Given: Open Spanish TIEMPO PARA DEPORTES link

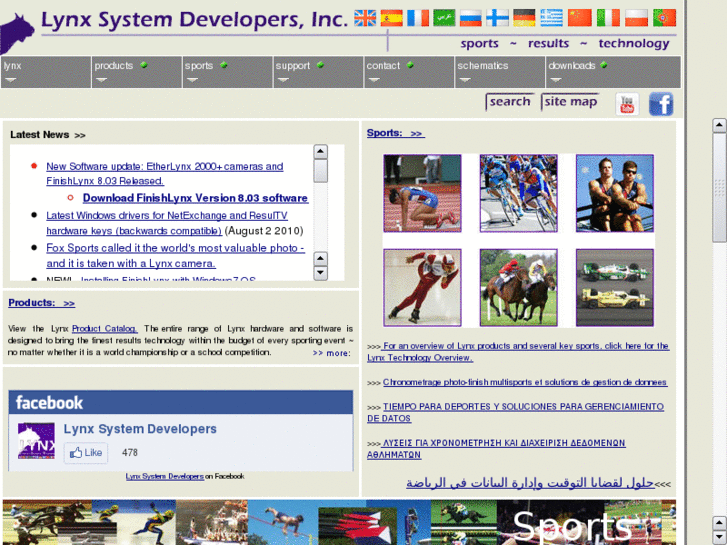Looking at the screenshot, I should (x=515, y=412).
